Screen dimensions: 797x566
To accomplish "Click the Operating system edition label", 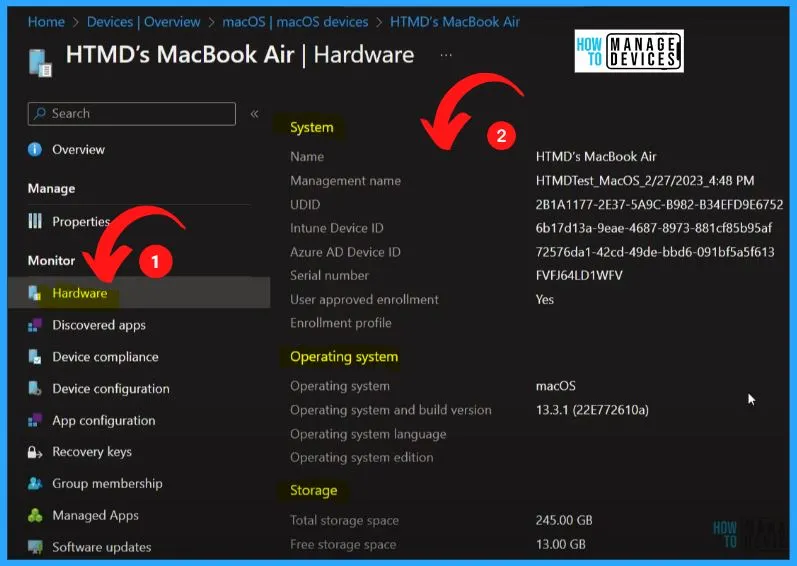I will pyautogui.click(x=362, y=457).
